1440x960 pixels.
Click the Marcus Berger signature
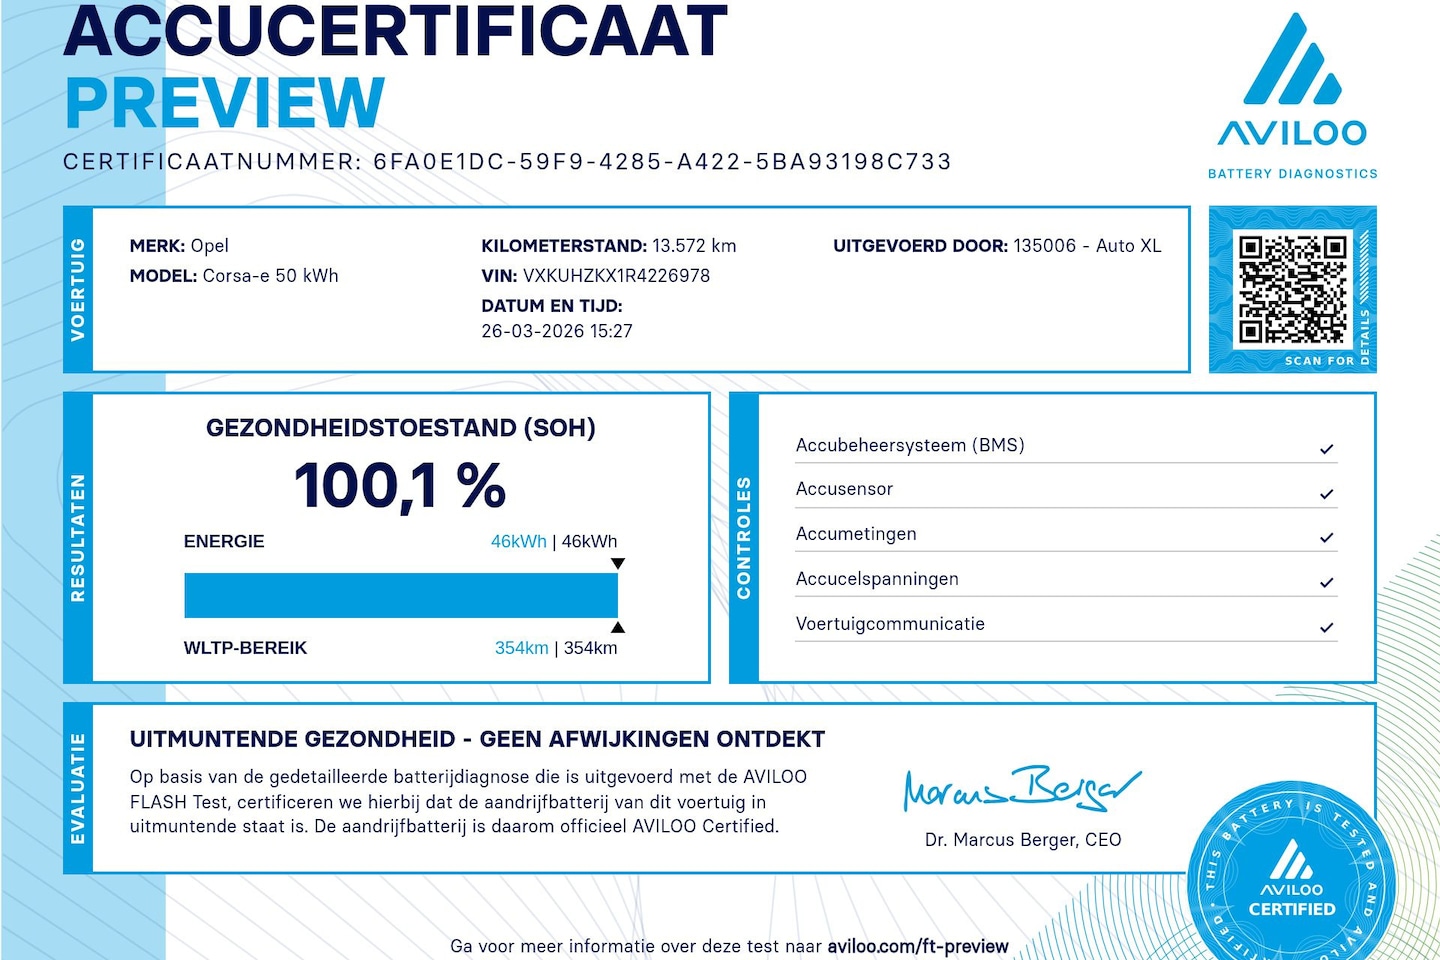[1021, 789]
